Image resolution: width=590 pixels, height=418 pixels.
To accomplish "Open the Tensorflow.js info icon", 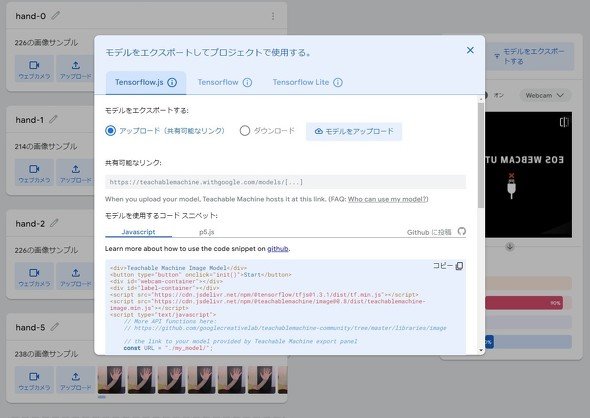I will click(x=172, y=82).
